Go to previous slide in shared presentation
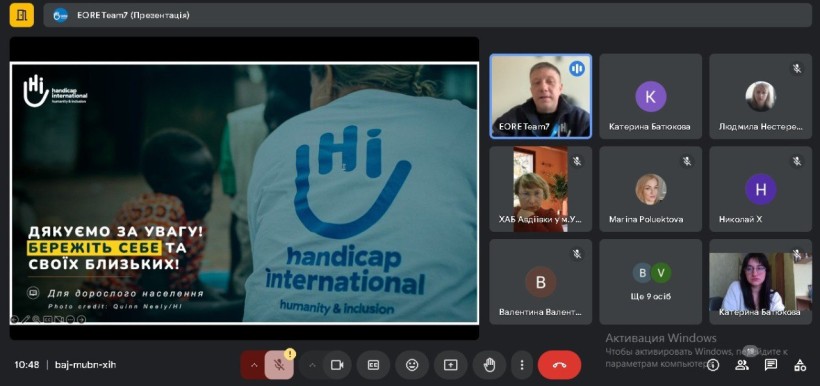Viewport: 820px width, 386px height. pyautogui.click(x=15, y=319)
